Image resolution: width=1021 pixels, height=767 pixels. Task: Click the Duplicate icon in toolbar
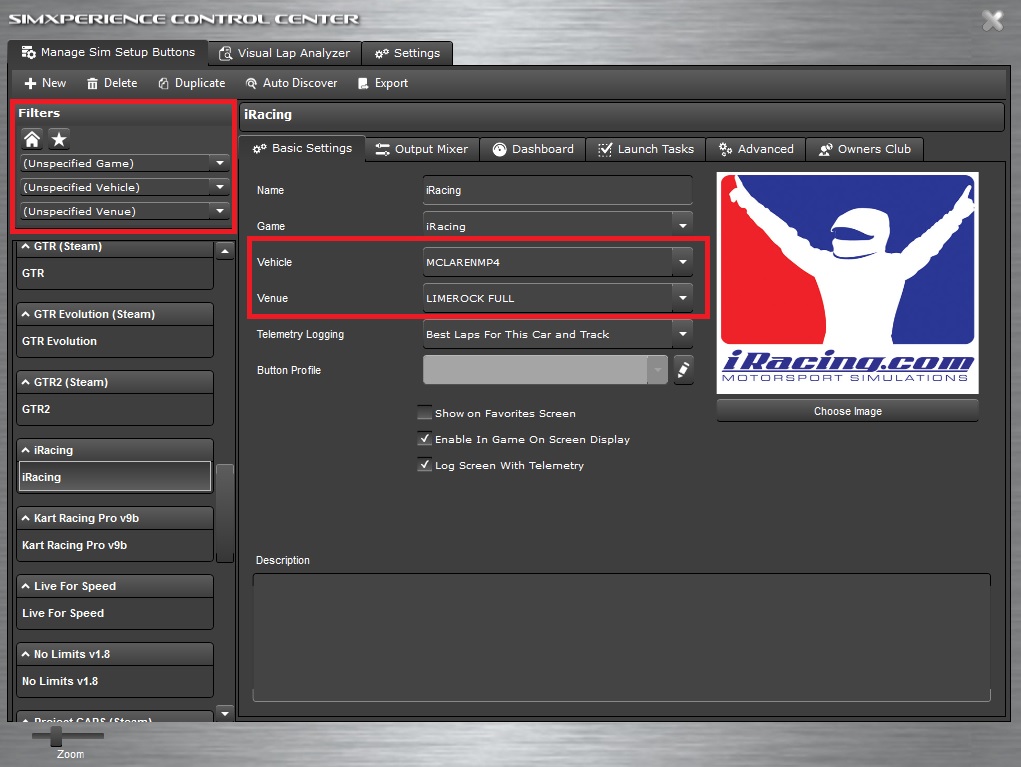coord(163,83)
